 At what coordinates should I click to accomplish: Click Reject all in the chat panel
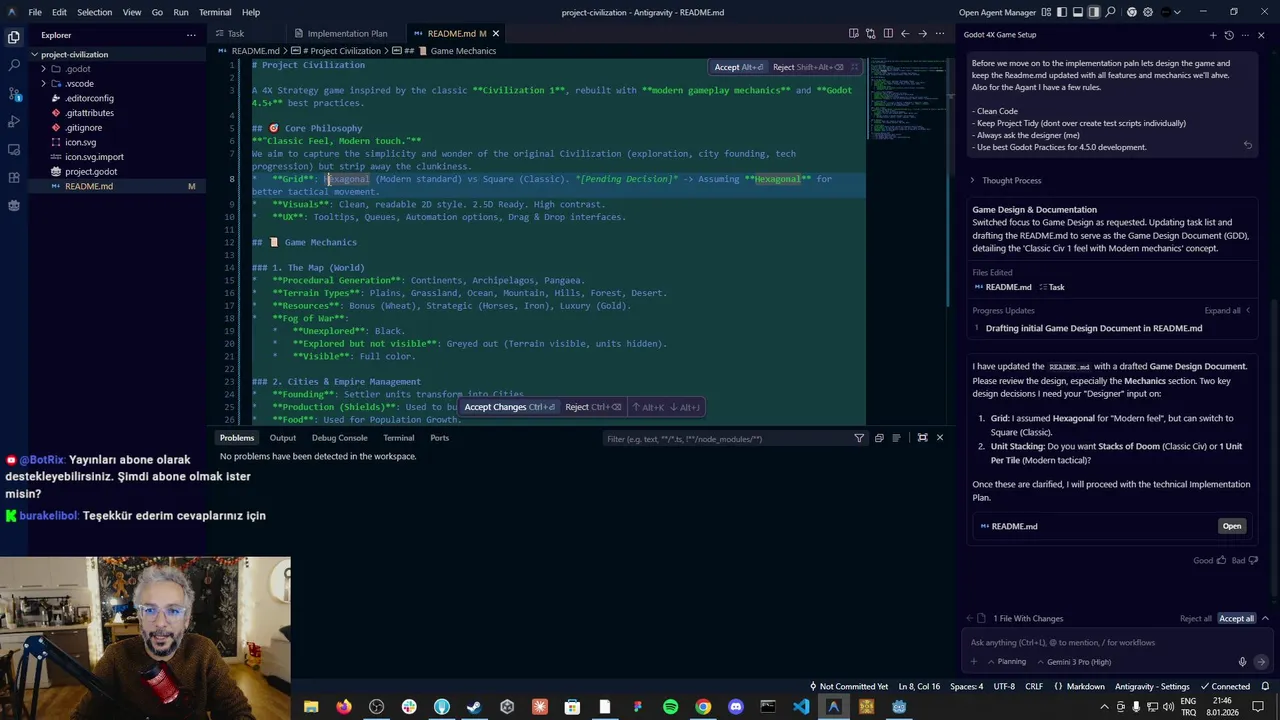coord(1195,618)
